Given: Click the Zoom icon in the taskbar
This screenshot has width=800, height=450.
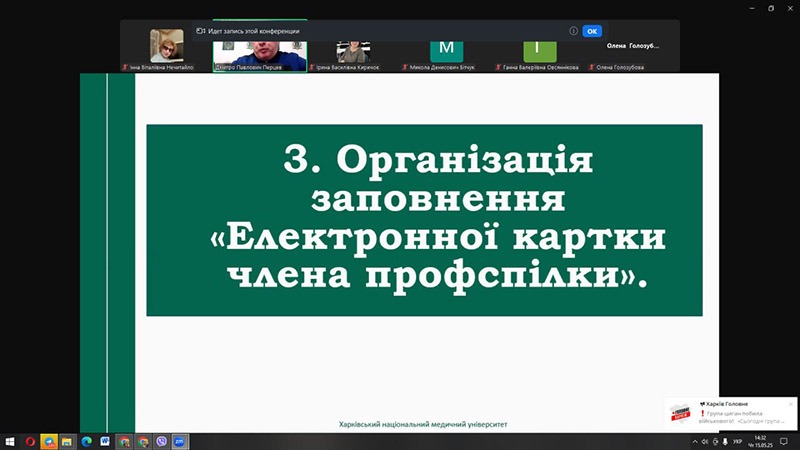Looking at the screenshot, I should click(x=180, y=441).
